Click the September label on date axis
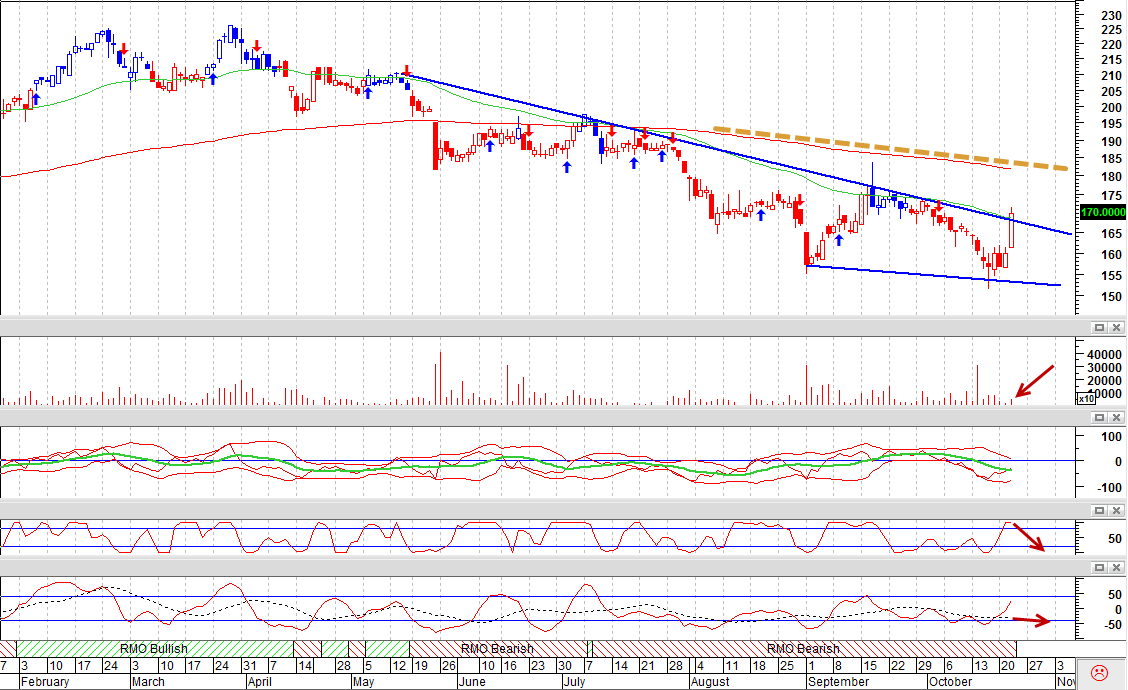The height and width of the screenshot is (690, 1128). tap(839, 681)
